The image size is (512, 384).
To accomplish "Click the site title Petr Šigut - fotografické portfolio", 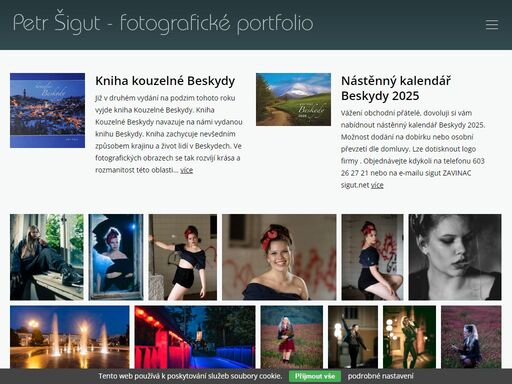I will pyautogui.click(x=163, y=24).
